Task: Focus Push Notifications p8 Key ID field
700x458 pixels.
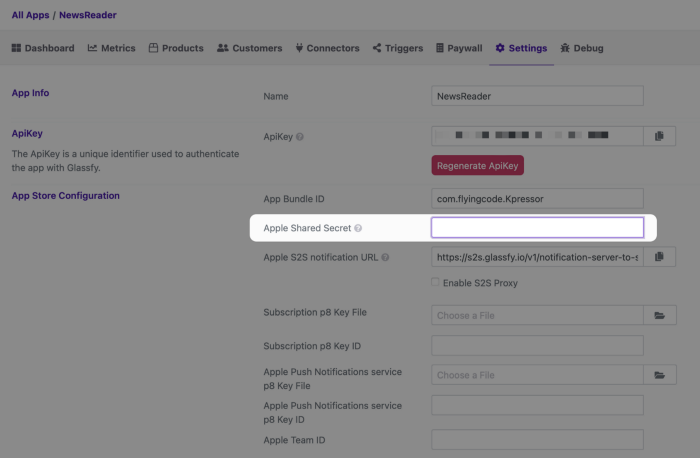Action: [537, 405]
